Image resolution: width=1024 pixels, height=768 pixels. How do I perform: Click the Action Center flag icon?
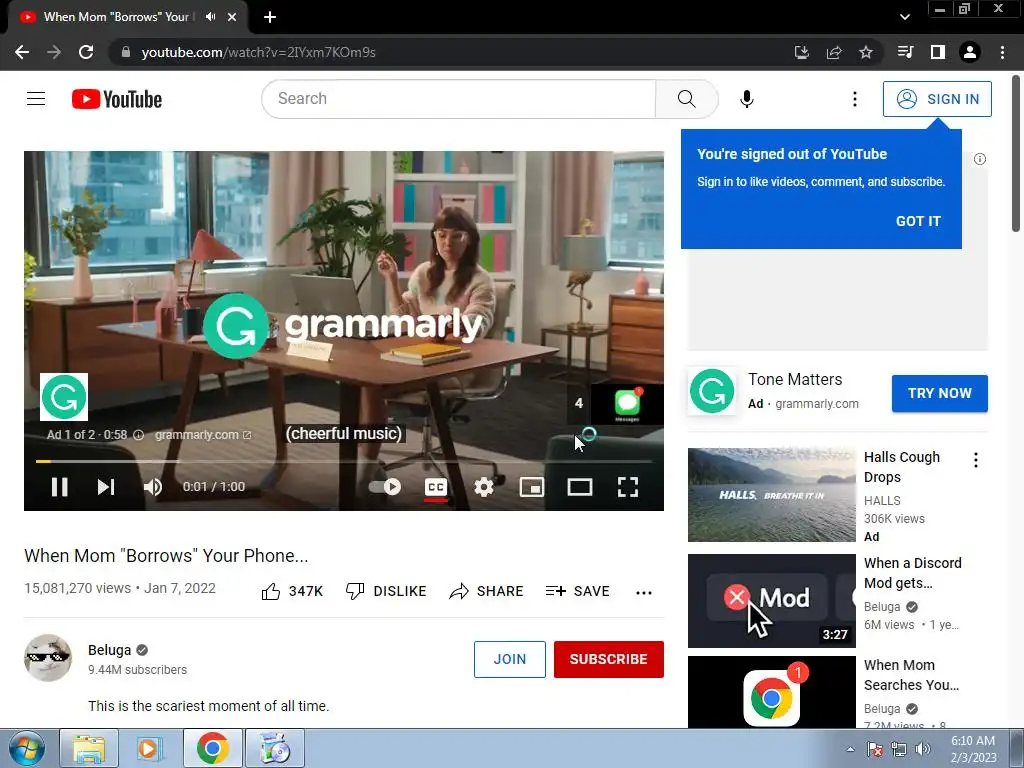coord(875,749)
